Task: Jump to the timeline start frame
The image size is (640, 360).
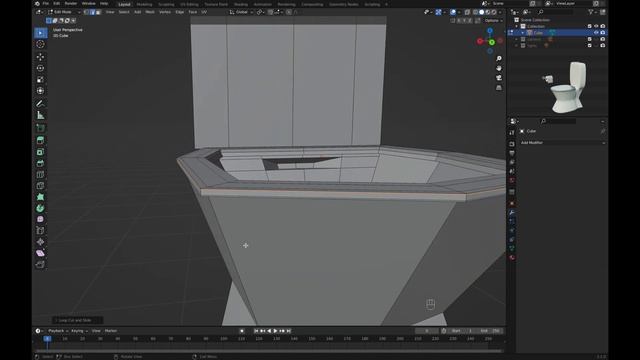Action: tap(256, 331)
